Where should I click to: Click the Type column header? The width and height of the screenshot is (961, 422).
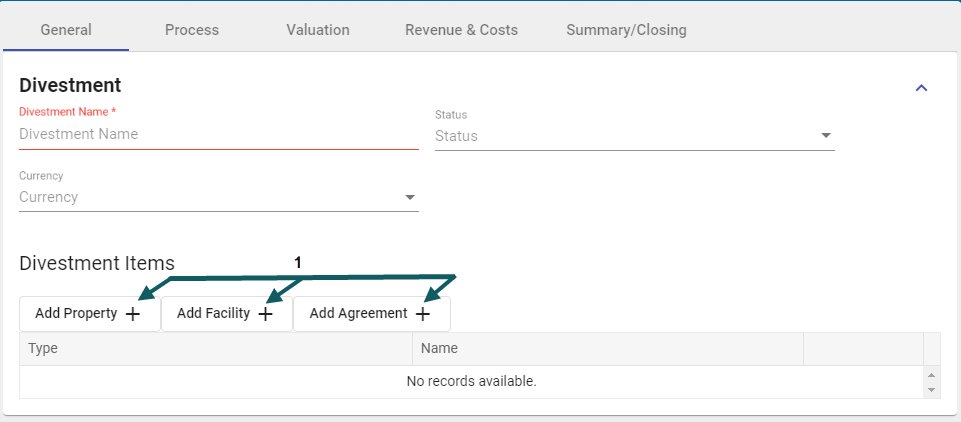tap(215, 349)
